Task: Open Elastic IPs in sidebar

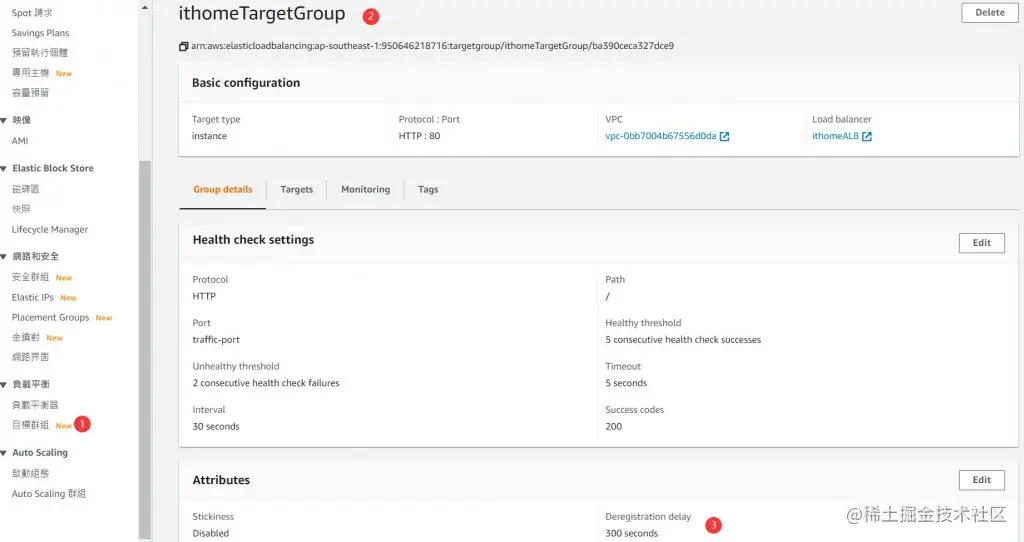Action: point(33,298)
